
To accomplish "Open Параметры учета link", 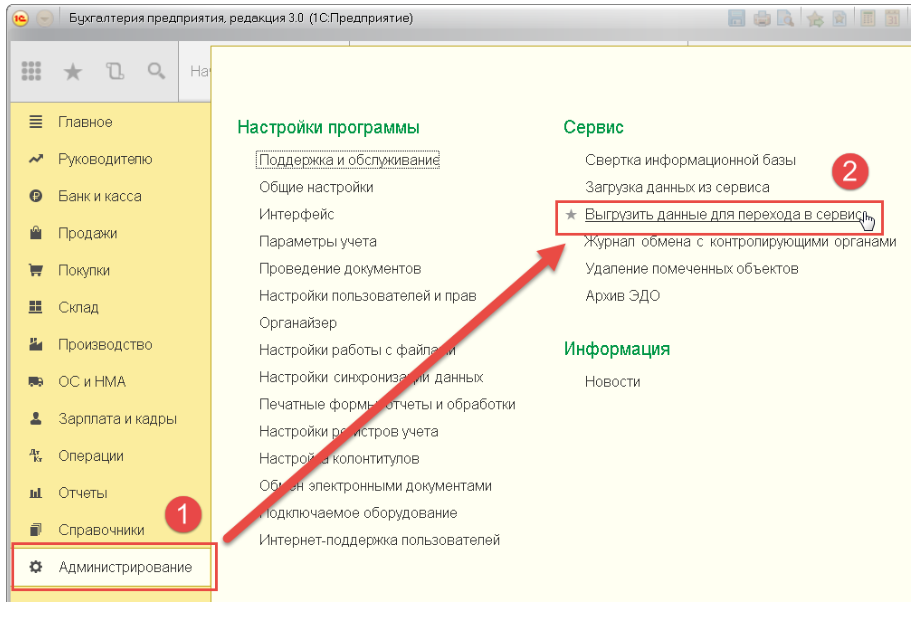I will (317, 241).
